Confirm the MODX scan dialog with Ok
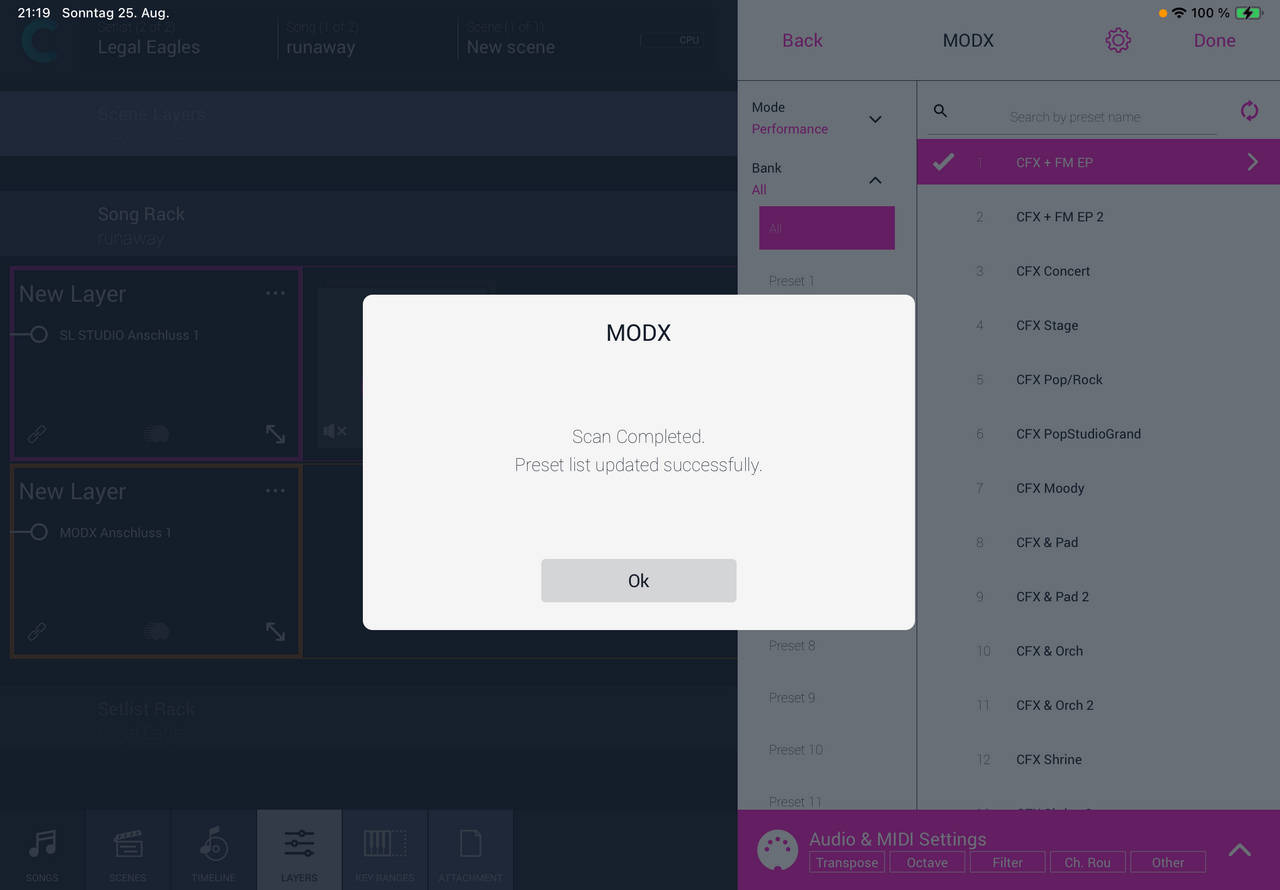 click(638, 580)
